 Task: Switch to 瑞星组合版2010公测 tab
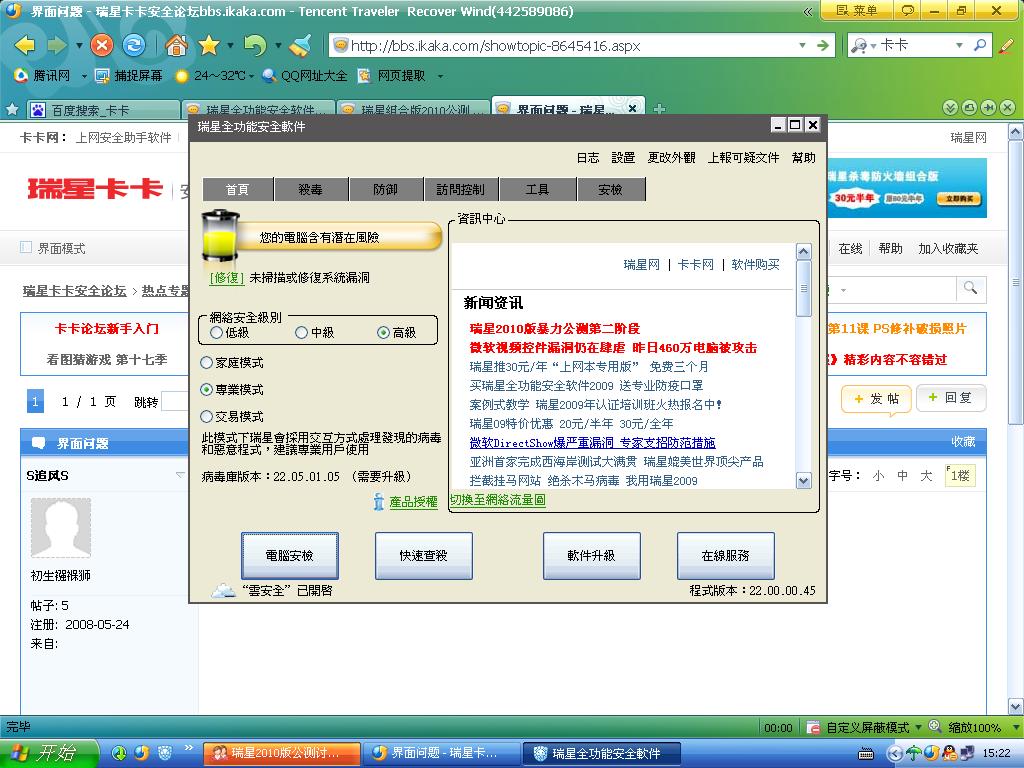tap(413, 110)
